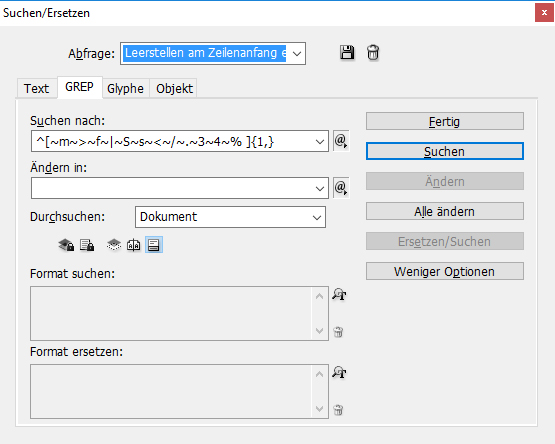This screenshot has height=444, width=555.
Task: Expand Suchen nach history dropdown arrow
Action: pyautogui.click(x=320, y=142)
